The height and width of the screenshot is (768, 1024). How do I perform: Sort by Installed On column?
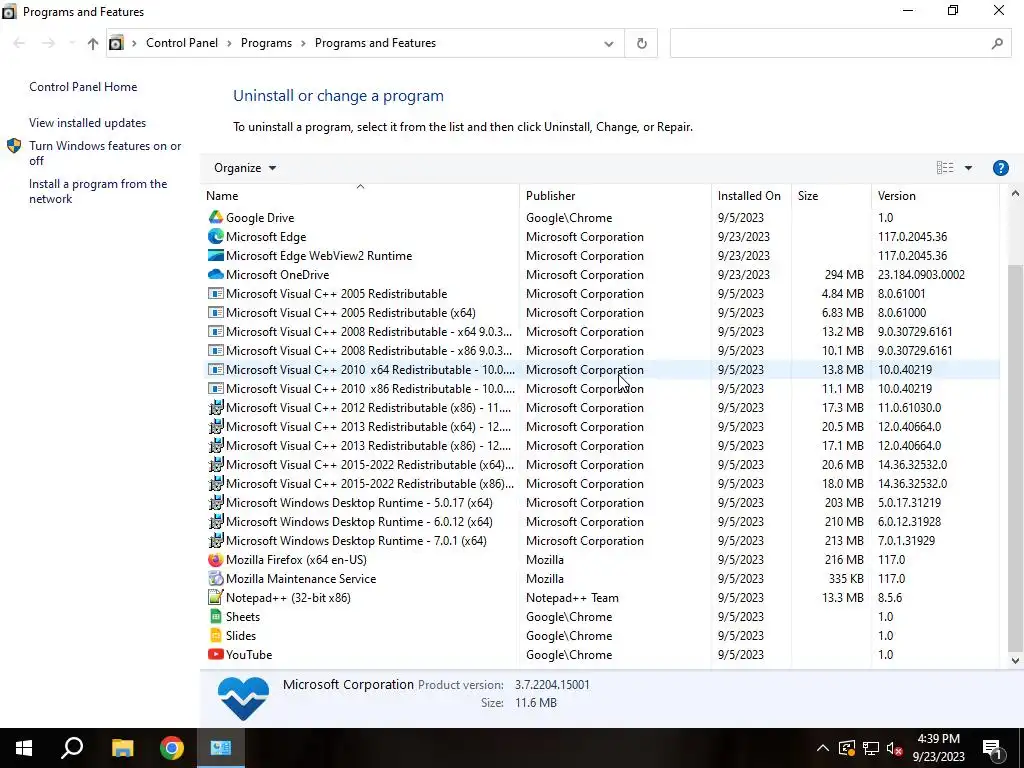point(751,195)
